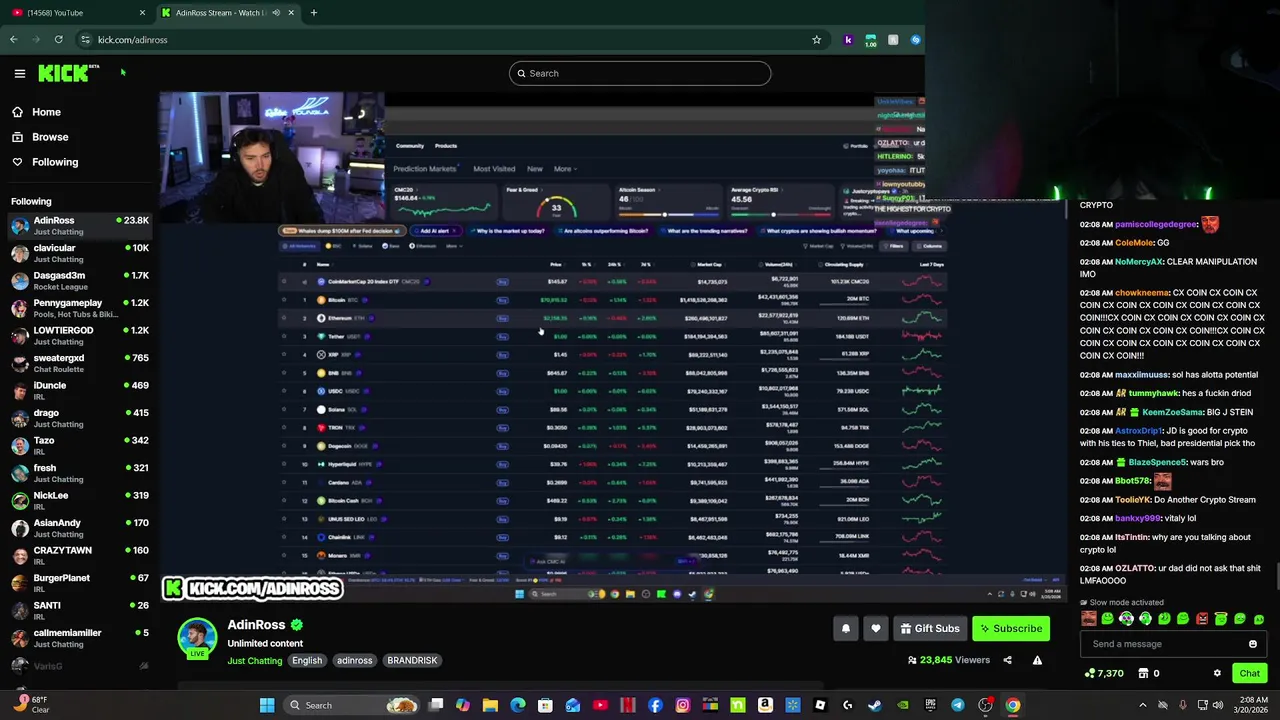This screenshot has height=720, width=1280.
Task: Open Telegram from the taskbar
Action: [x=957, y=705]
